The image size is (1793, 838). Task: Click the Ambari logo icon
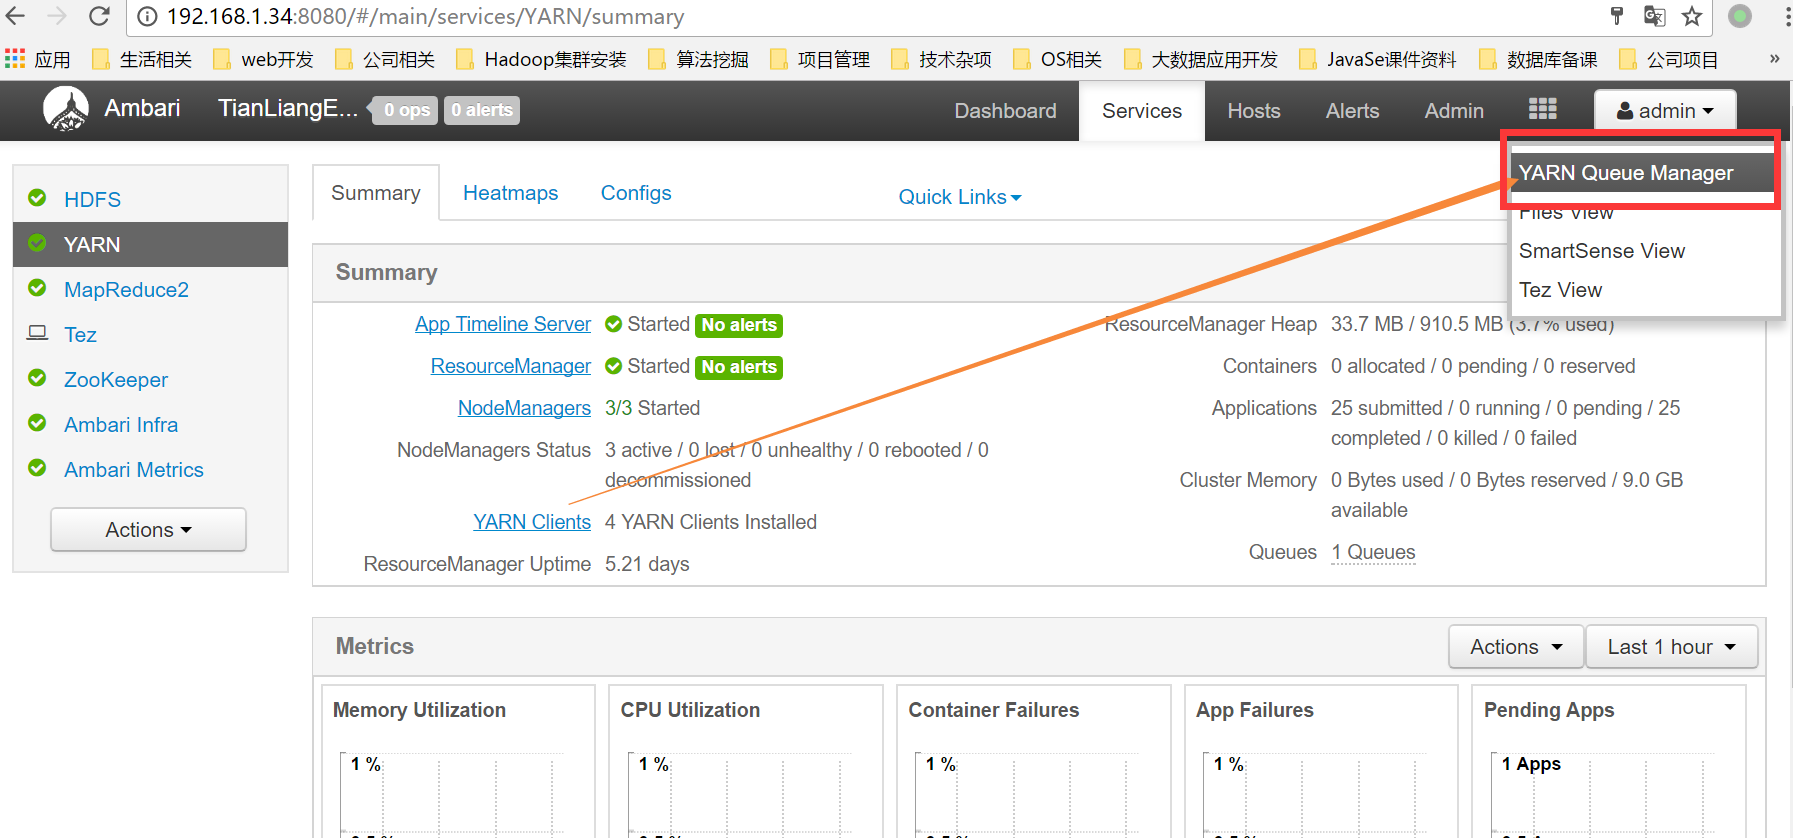pos(66,109)
